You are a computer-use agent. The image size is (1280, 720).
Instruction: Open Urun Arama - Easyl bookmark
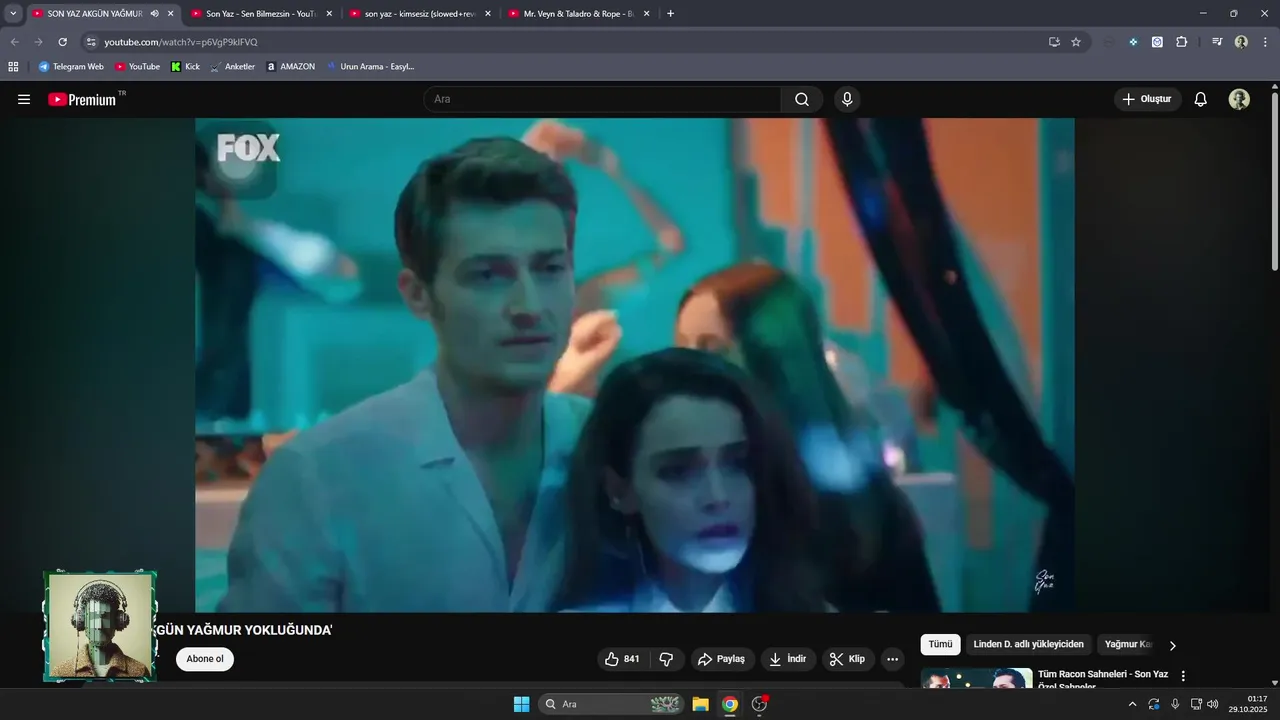pos(370,66)
